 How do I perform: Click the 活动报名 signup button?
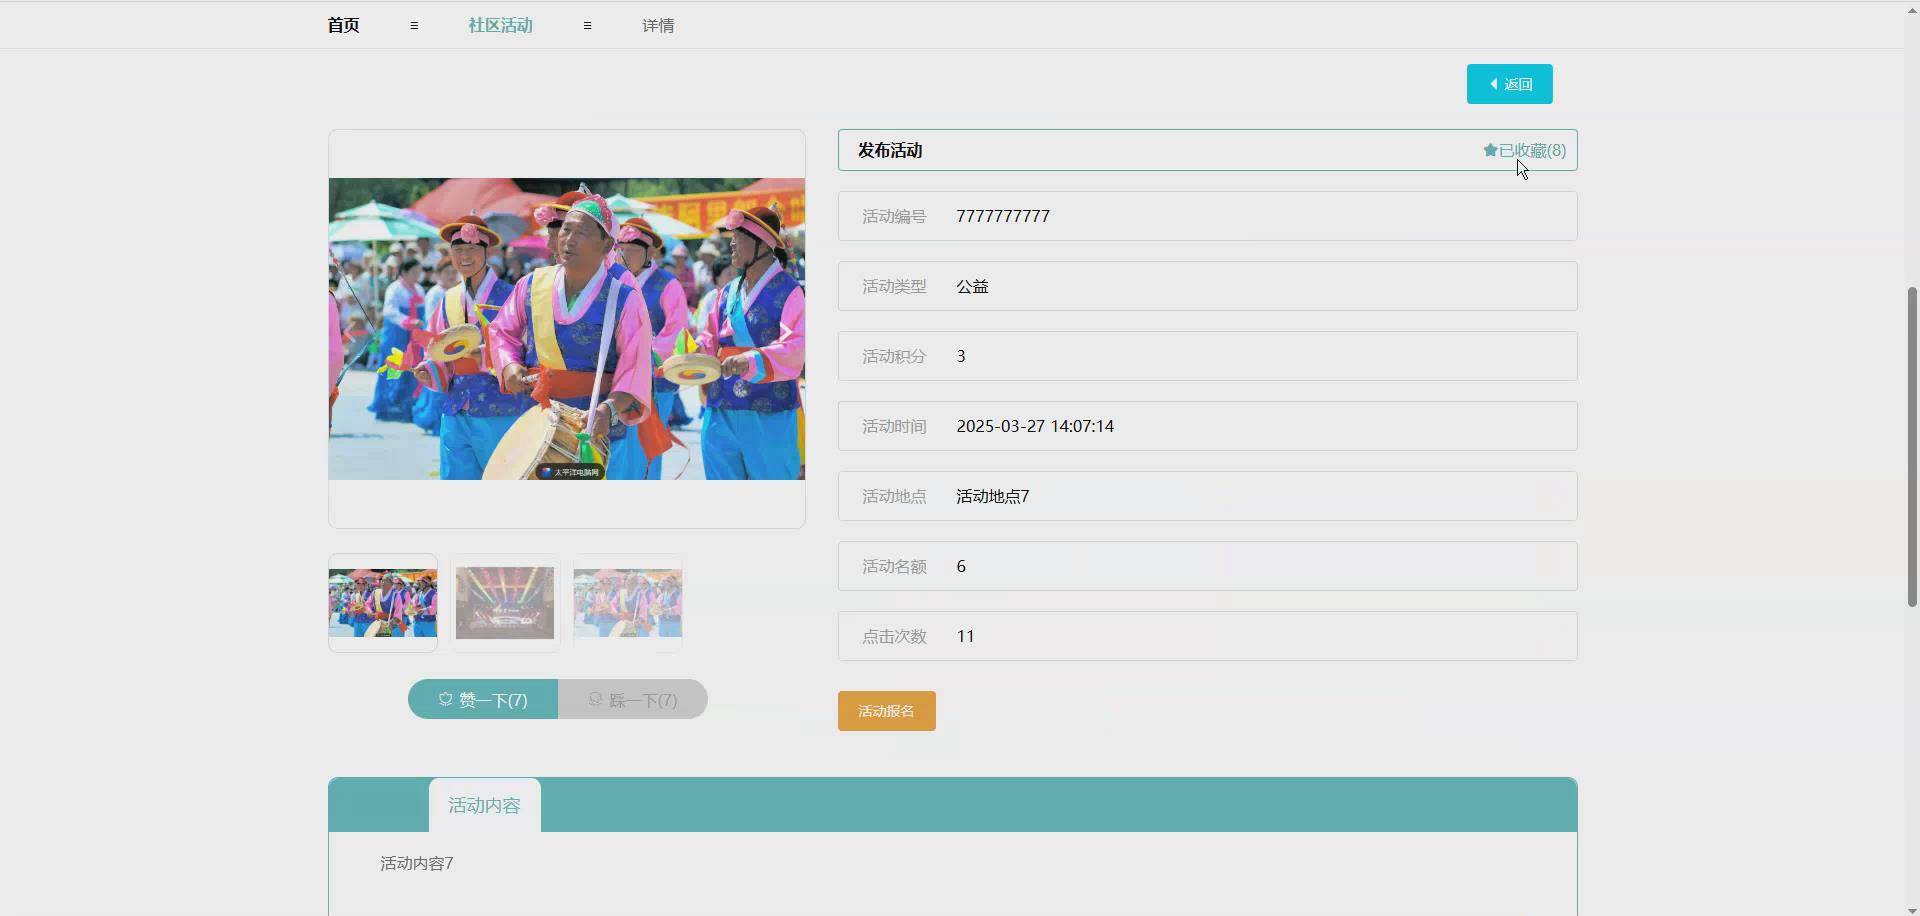[886, 711]
